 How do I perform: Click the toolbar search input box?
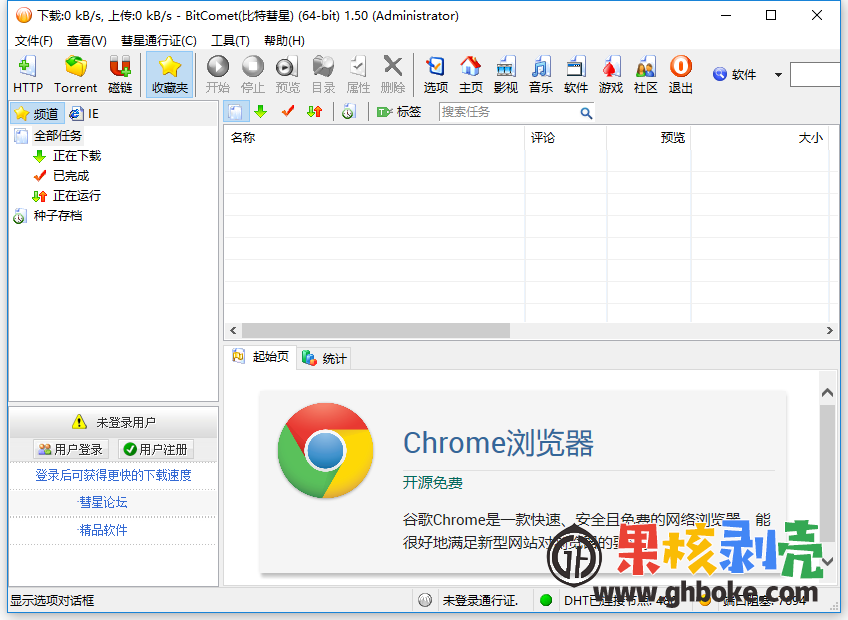click(817, 75)
